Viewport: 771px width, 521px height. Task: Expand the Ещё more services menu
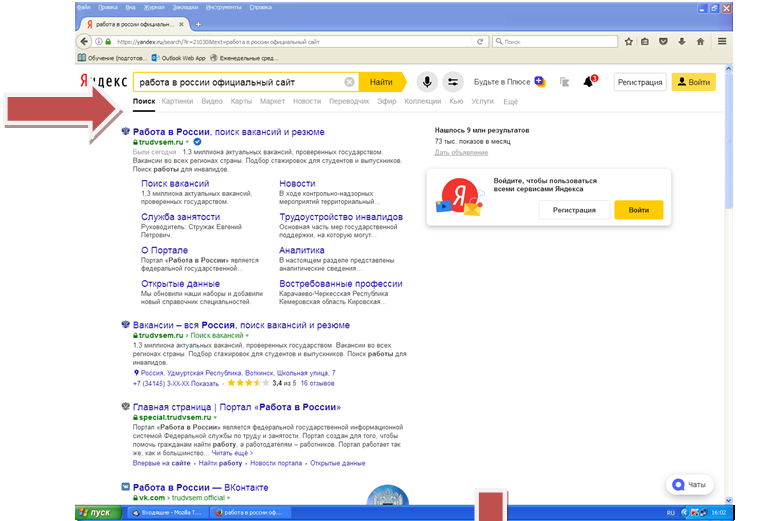[x=510, y=102]
